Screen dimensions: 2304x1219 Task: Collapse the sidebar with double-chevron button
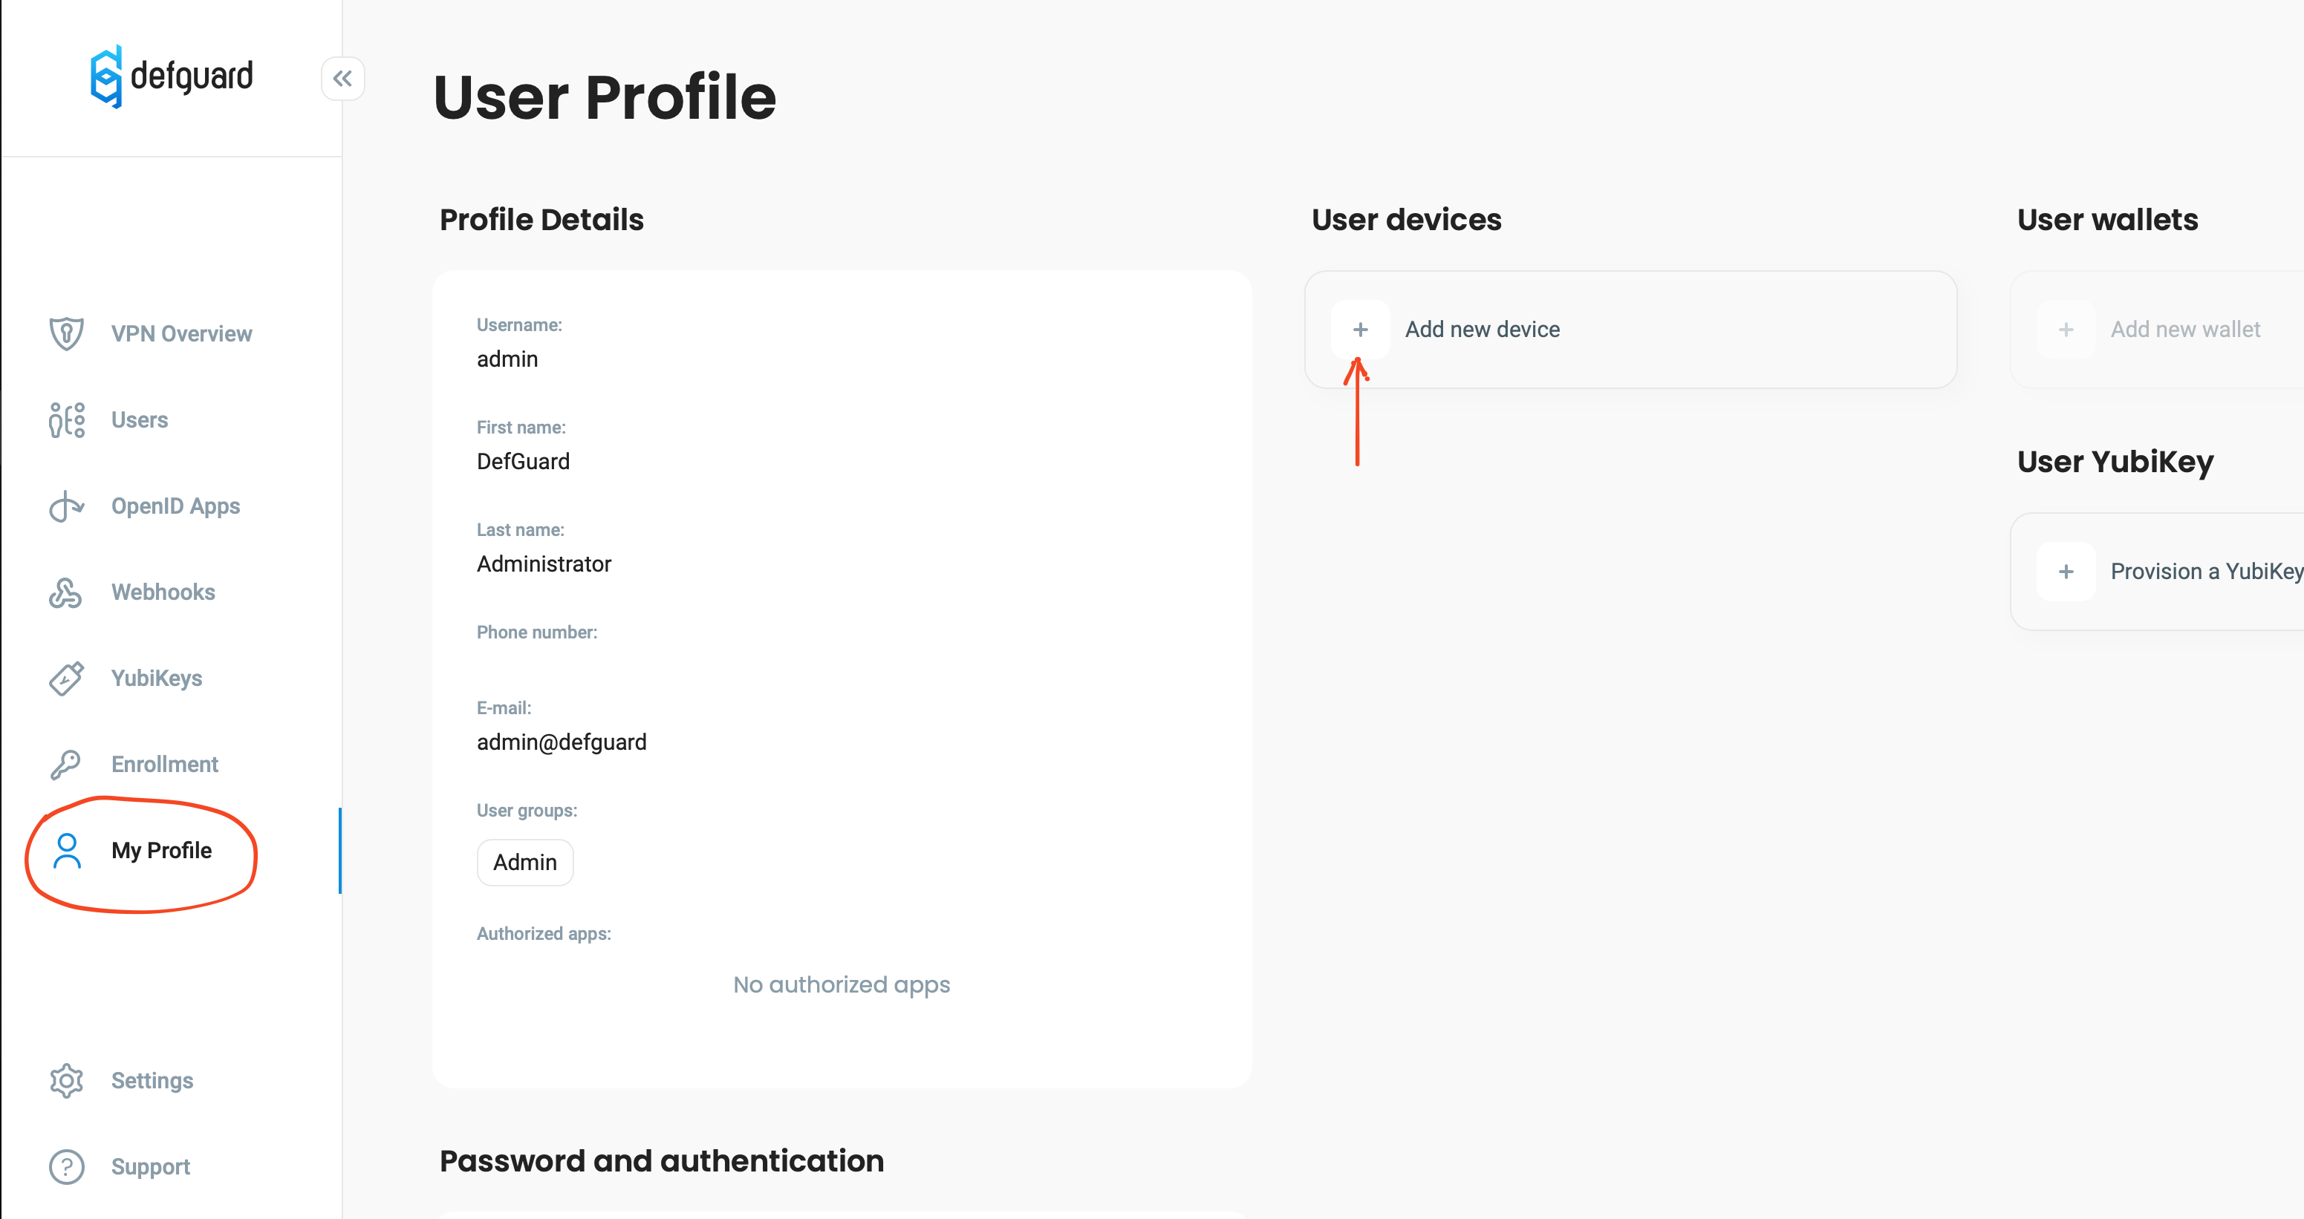[343, 78]
